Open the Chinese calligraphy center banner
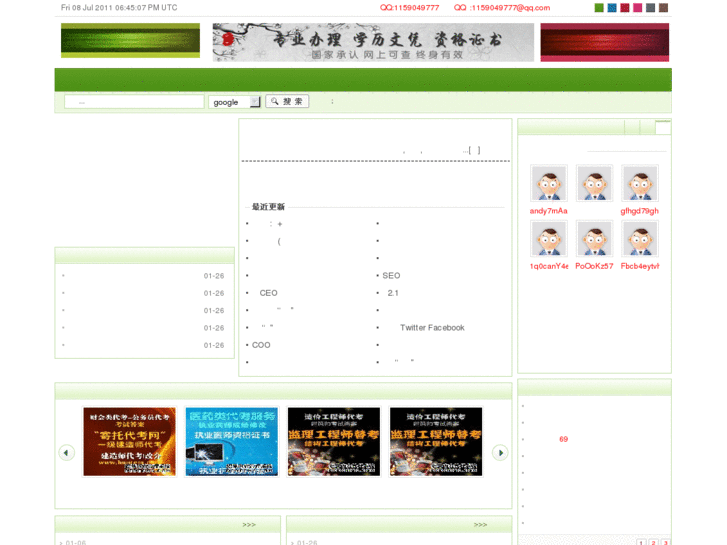The width and height of the screenshot is (727, 545). pyautogui.click(x=373, y=42)
